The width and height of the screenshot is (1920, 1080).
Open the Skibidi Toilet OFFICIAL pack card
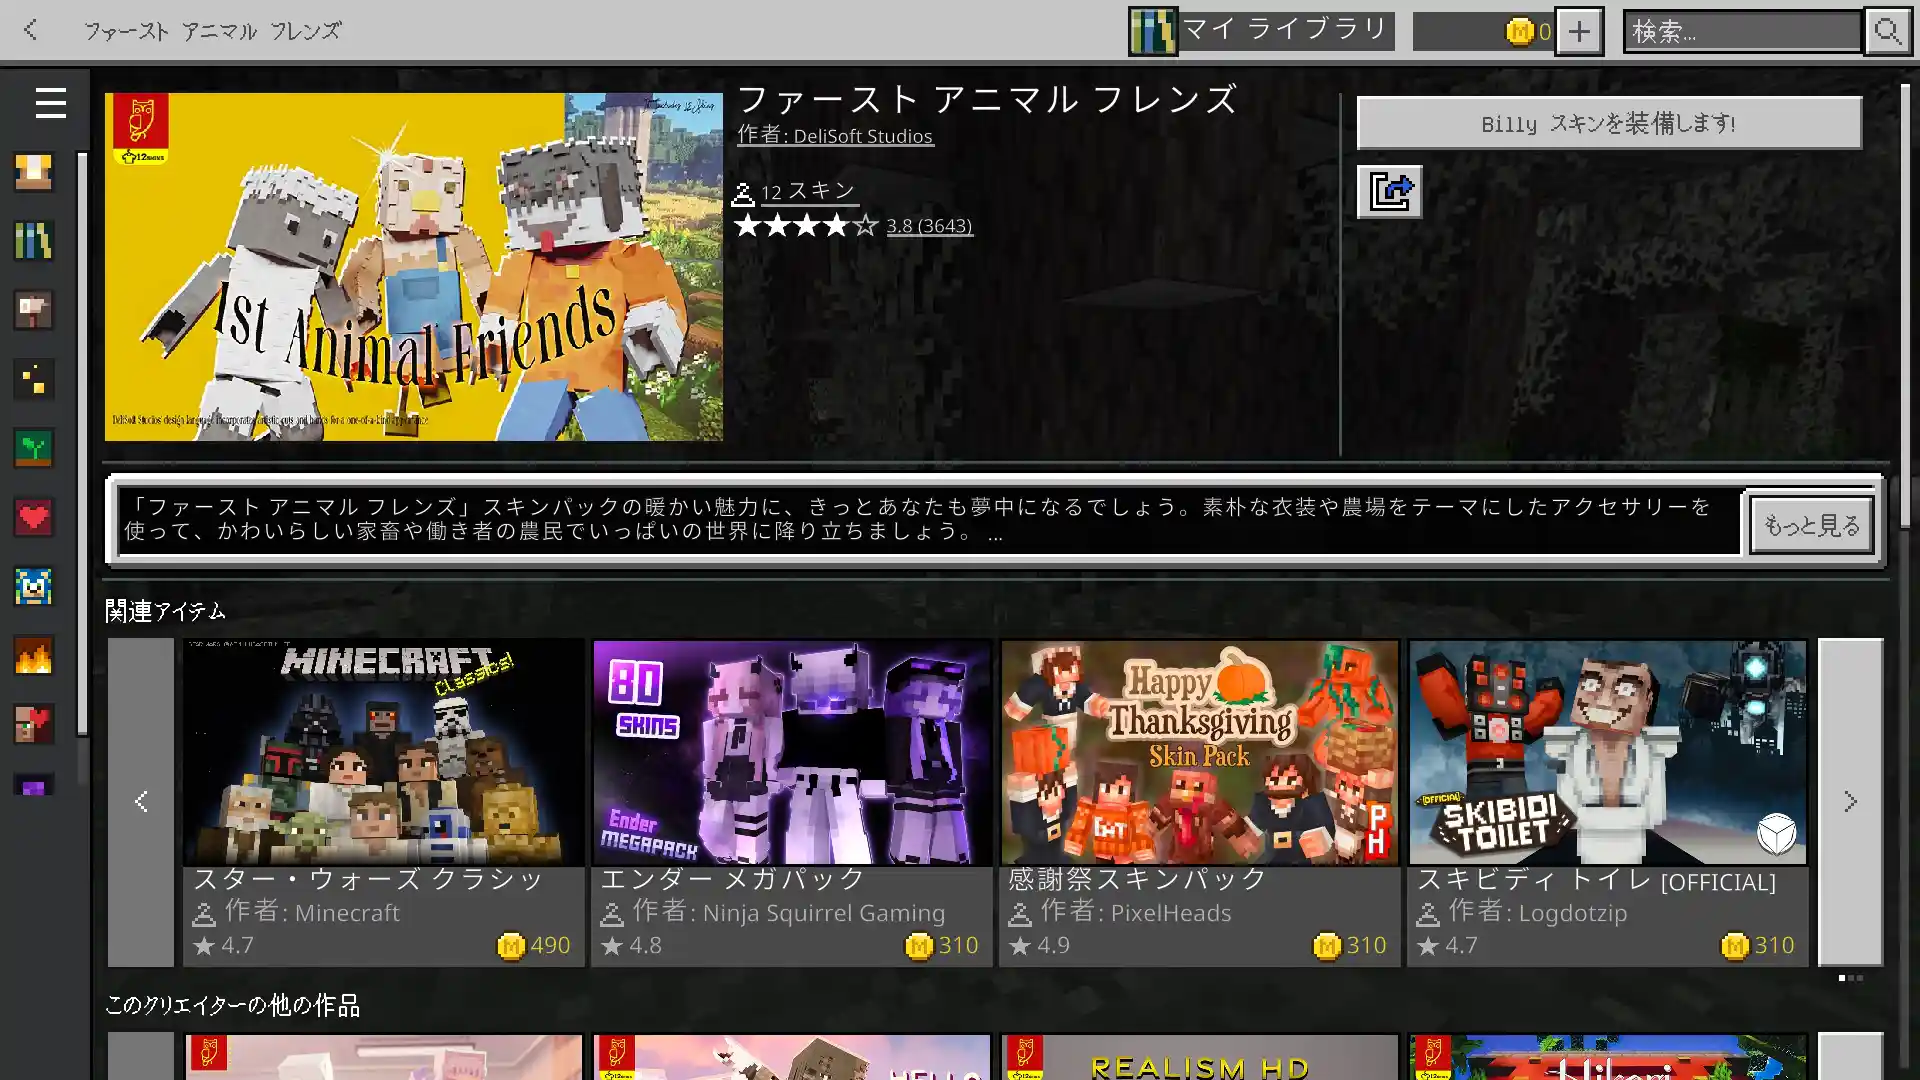1607,802
